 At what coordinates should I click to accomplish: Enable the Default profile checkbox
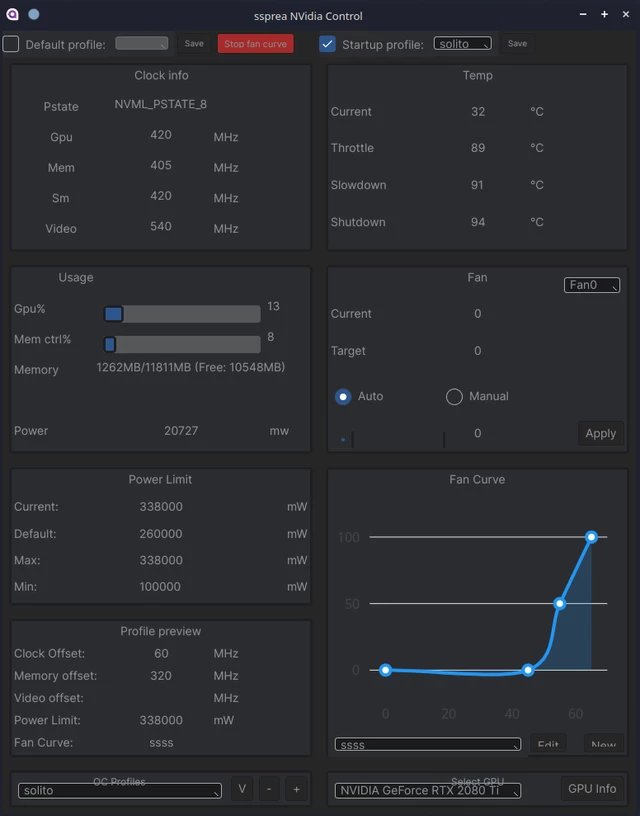click(x=11, y=43)
